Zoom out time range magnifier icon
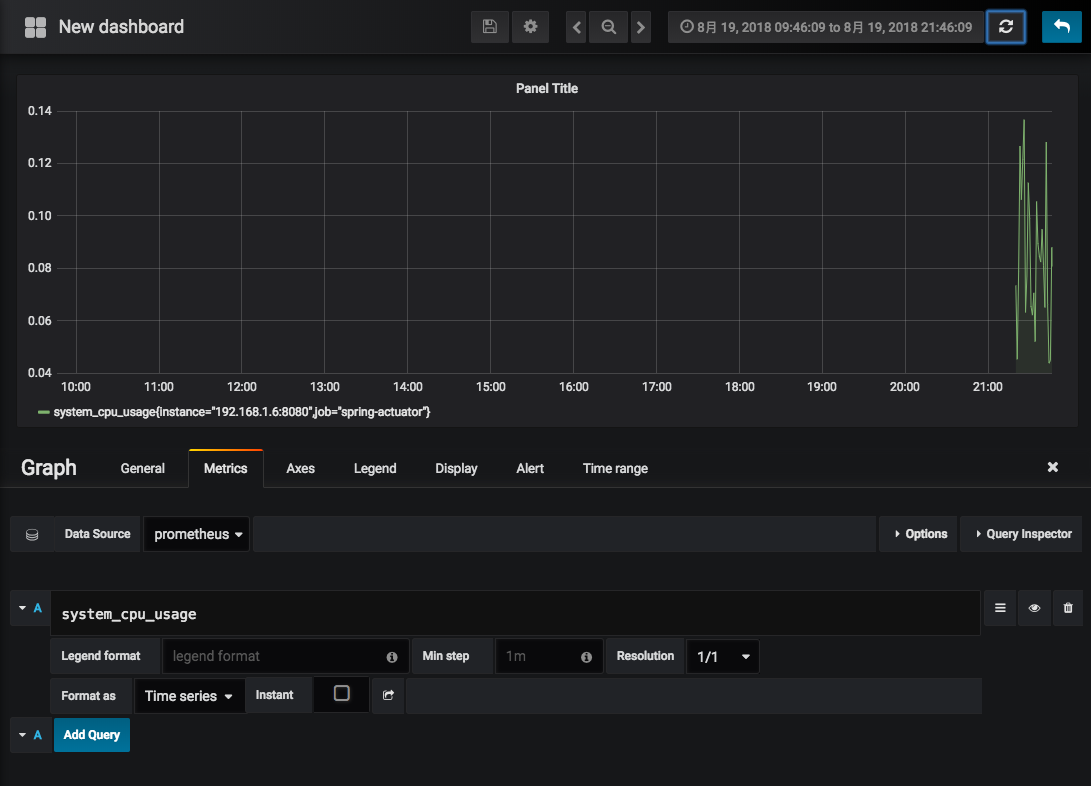 (x=608, y=27)
